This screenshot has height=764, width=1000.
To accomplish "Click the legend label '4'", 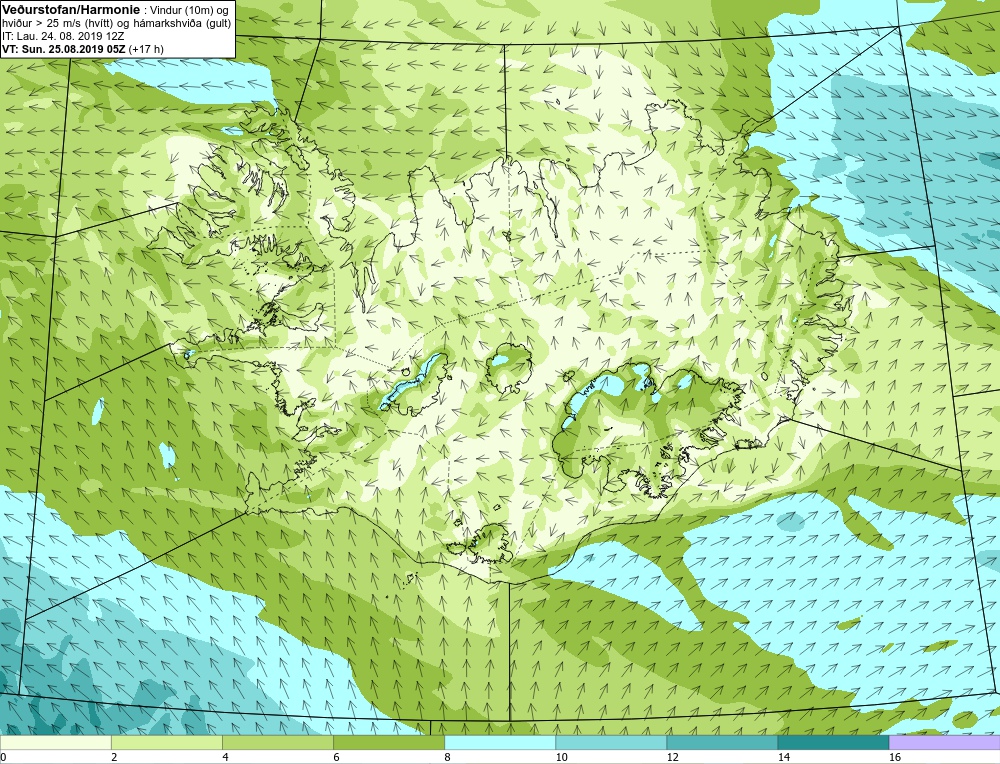I will [225, 757].
